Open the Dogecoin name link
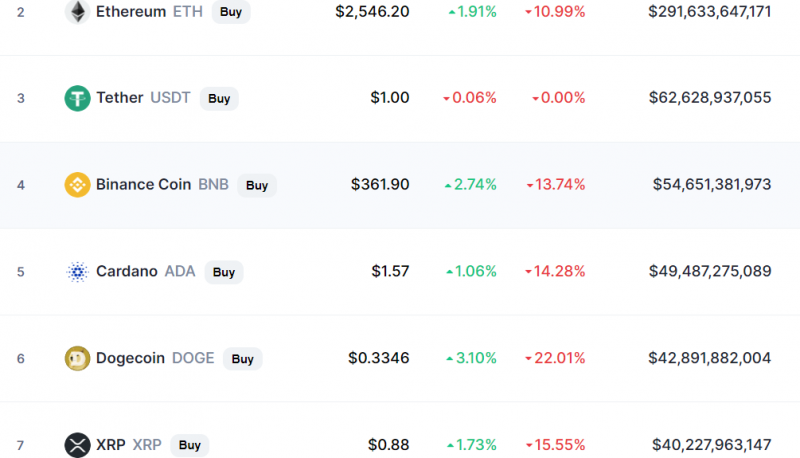 pyautogui.click(x=131, y=358)
